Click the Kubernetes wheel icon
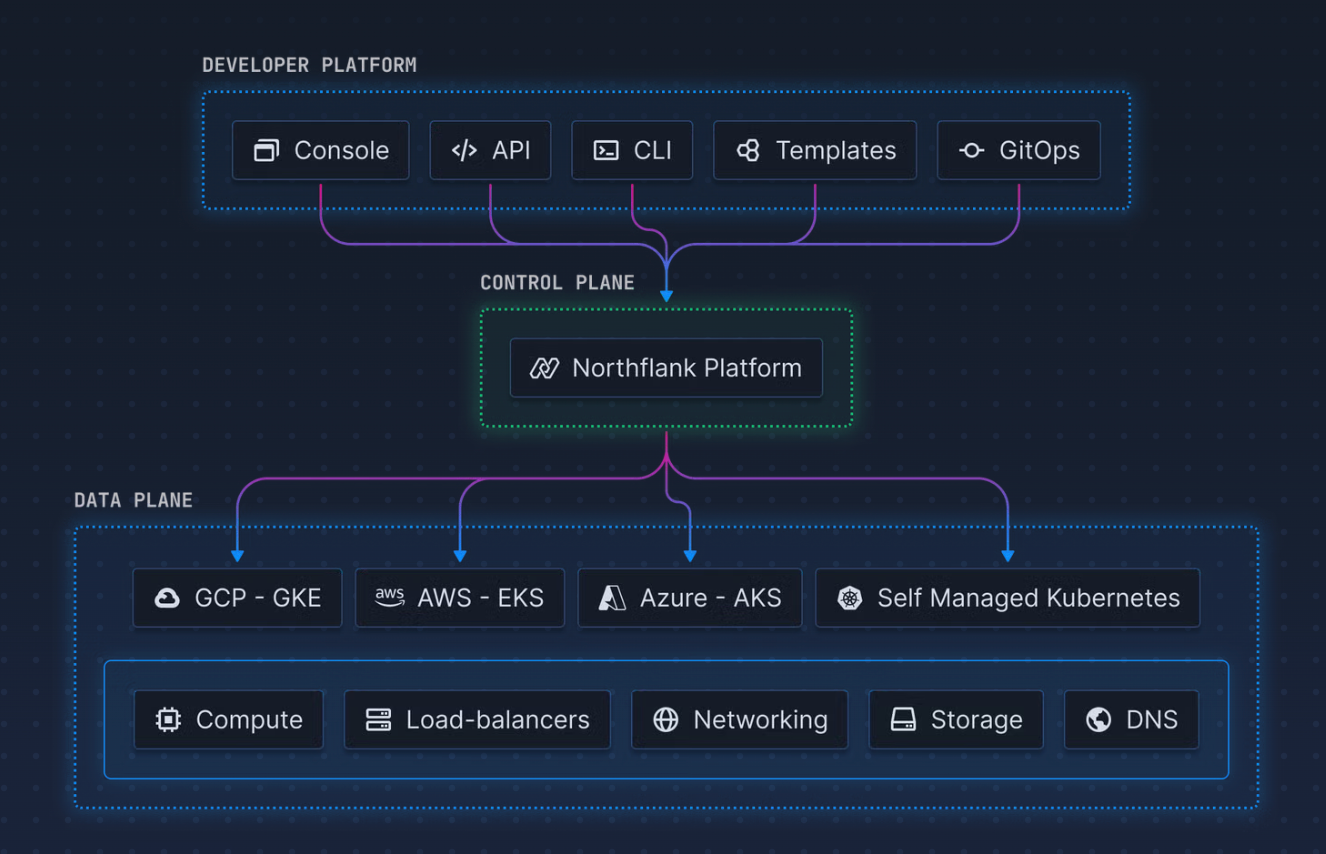 [850, 598]
